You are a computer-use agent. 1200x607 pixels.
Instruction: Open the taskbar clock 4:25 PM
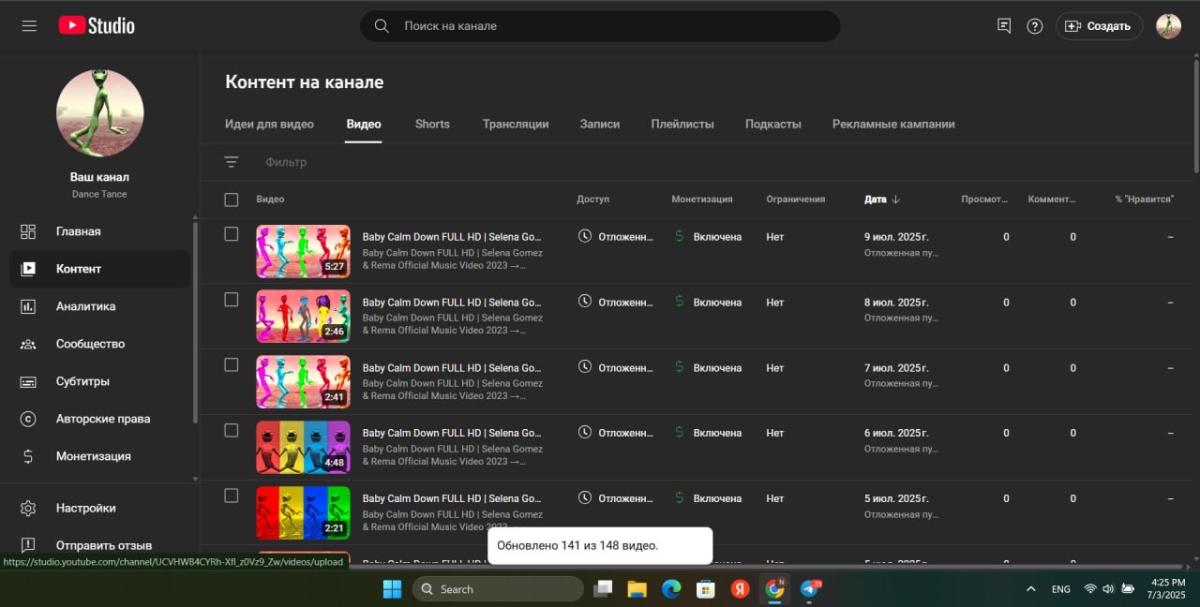pyautogui.click(x=1168, y=588)
